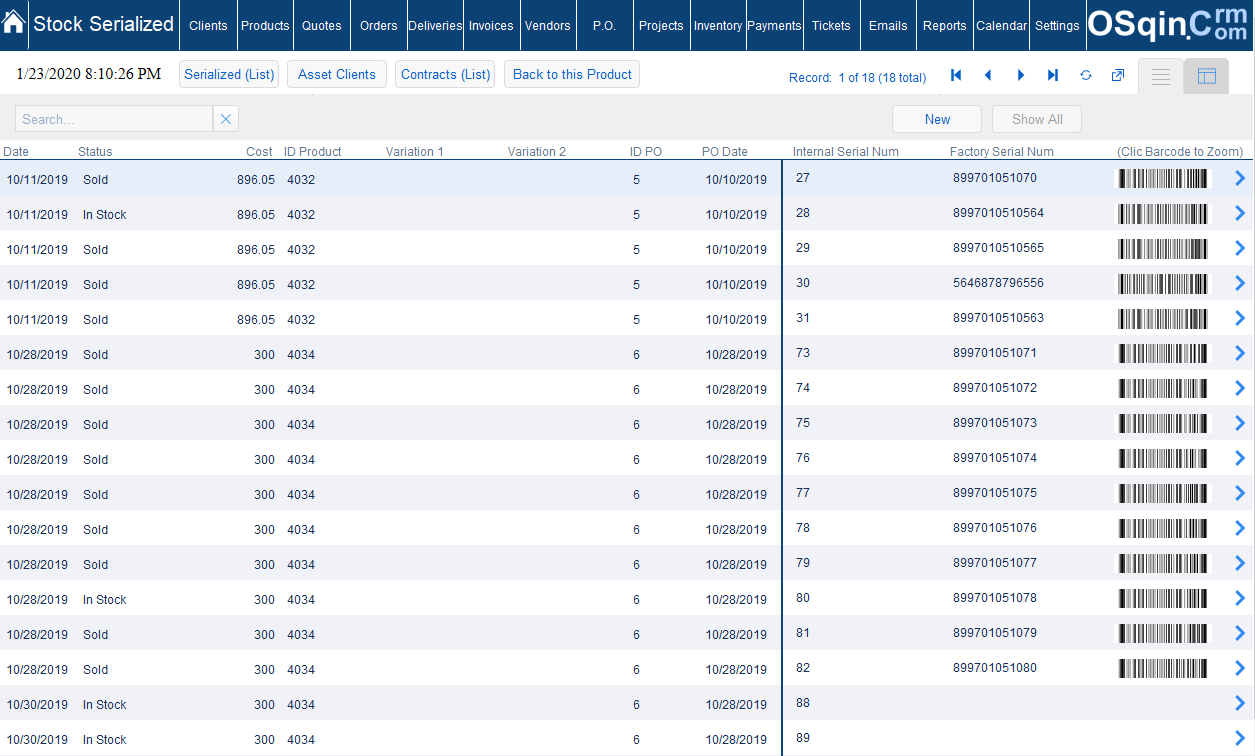Image resolution: width=1255 pixels, height=756 pixels.
Task: Zoom barcode for serial 899701051071
Action: [1163, 353]
